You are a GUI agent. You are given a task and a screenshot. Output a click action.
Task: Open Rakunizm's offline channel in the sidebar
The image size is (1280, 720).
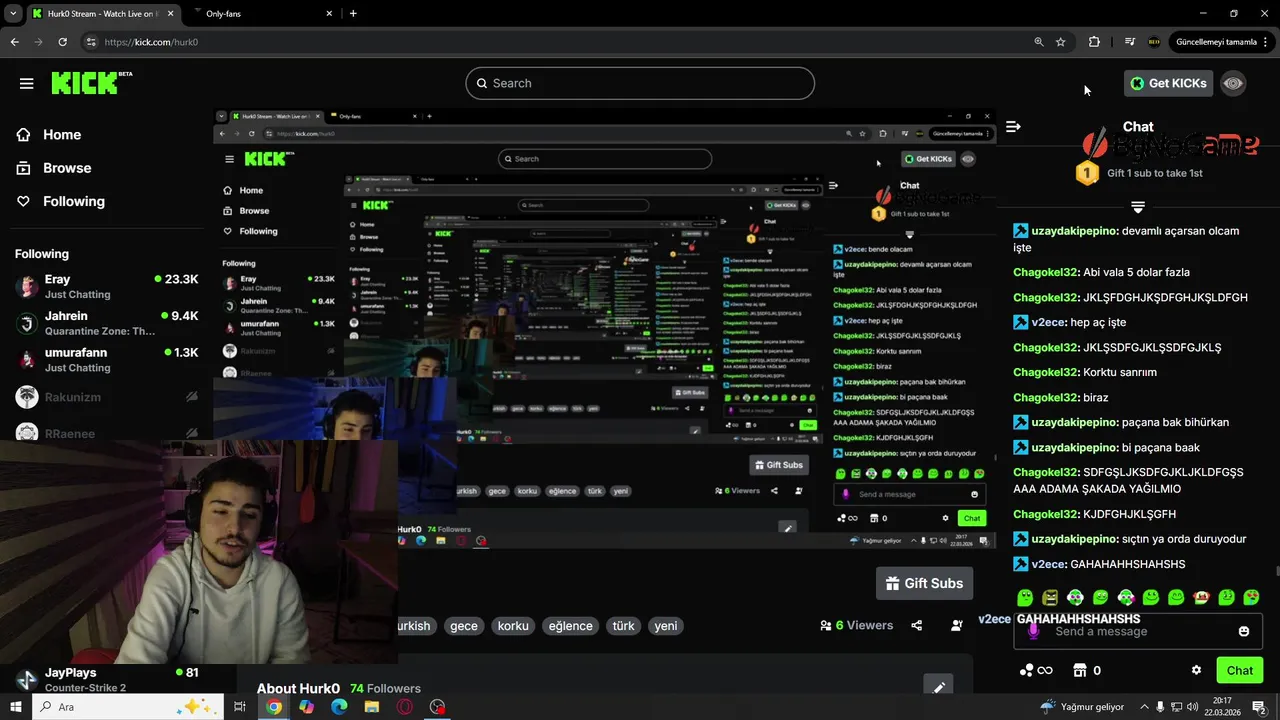106,397
